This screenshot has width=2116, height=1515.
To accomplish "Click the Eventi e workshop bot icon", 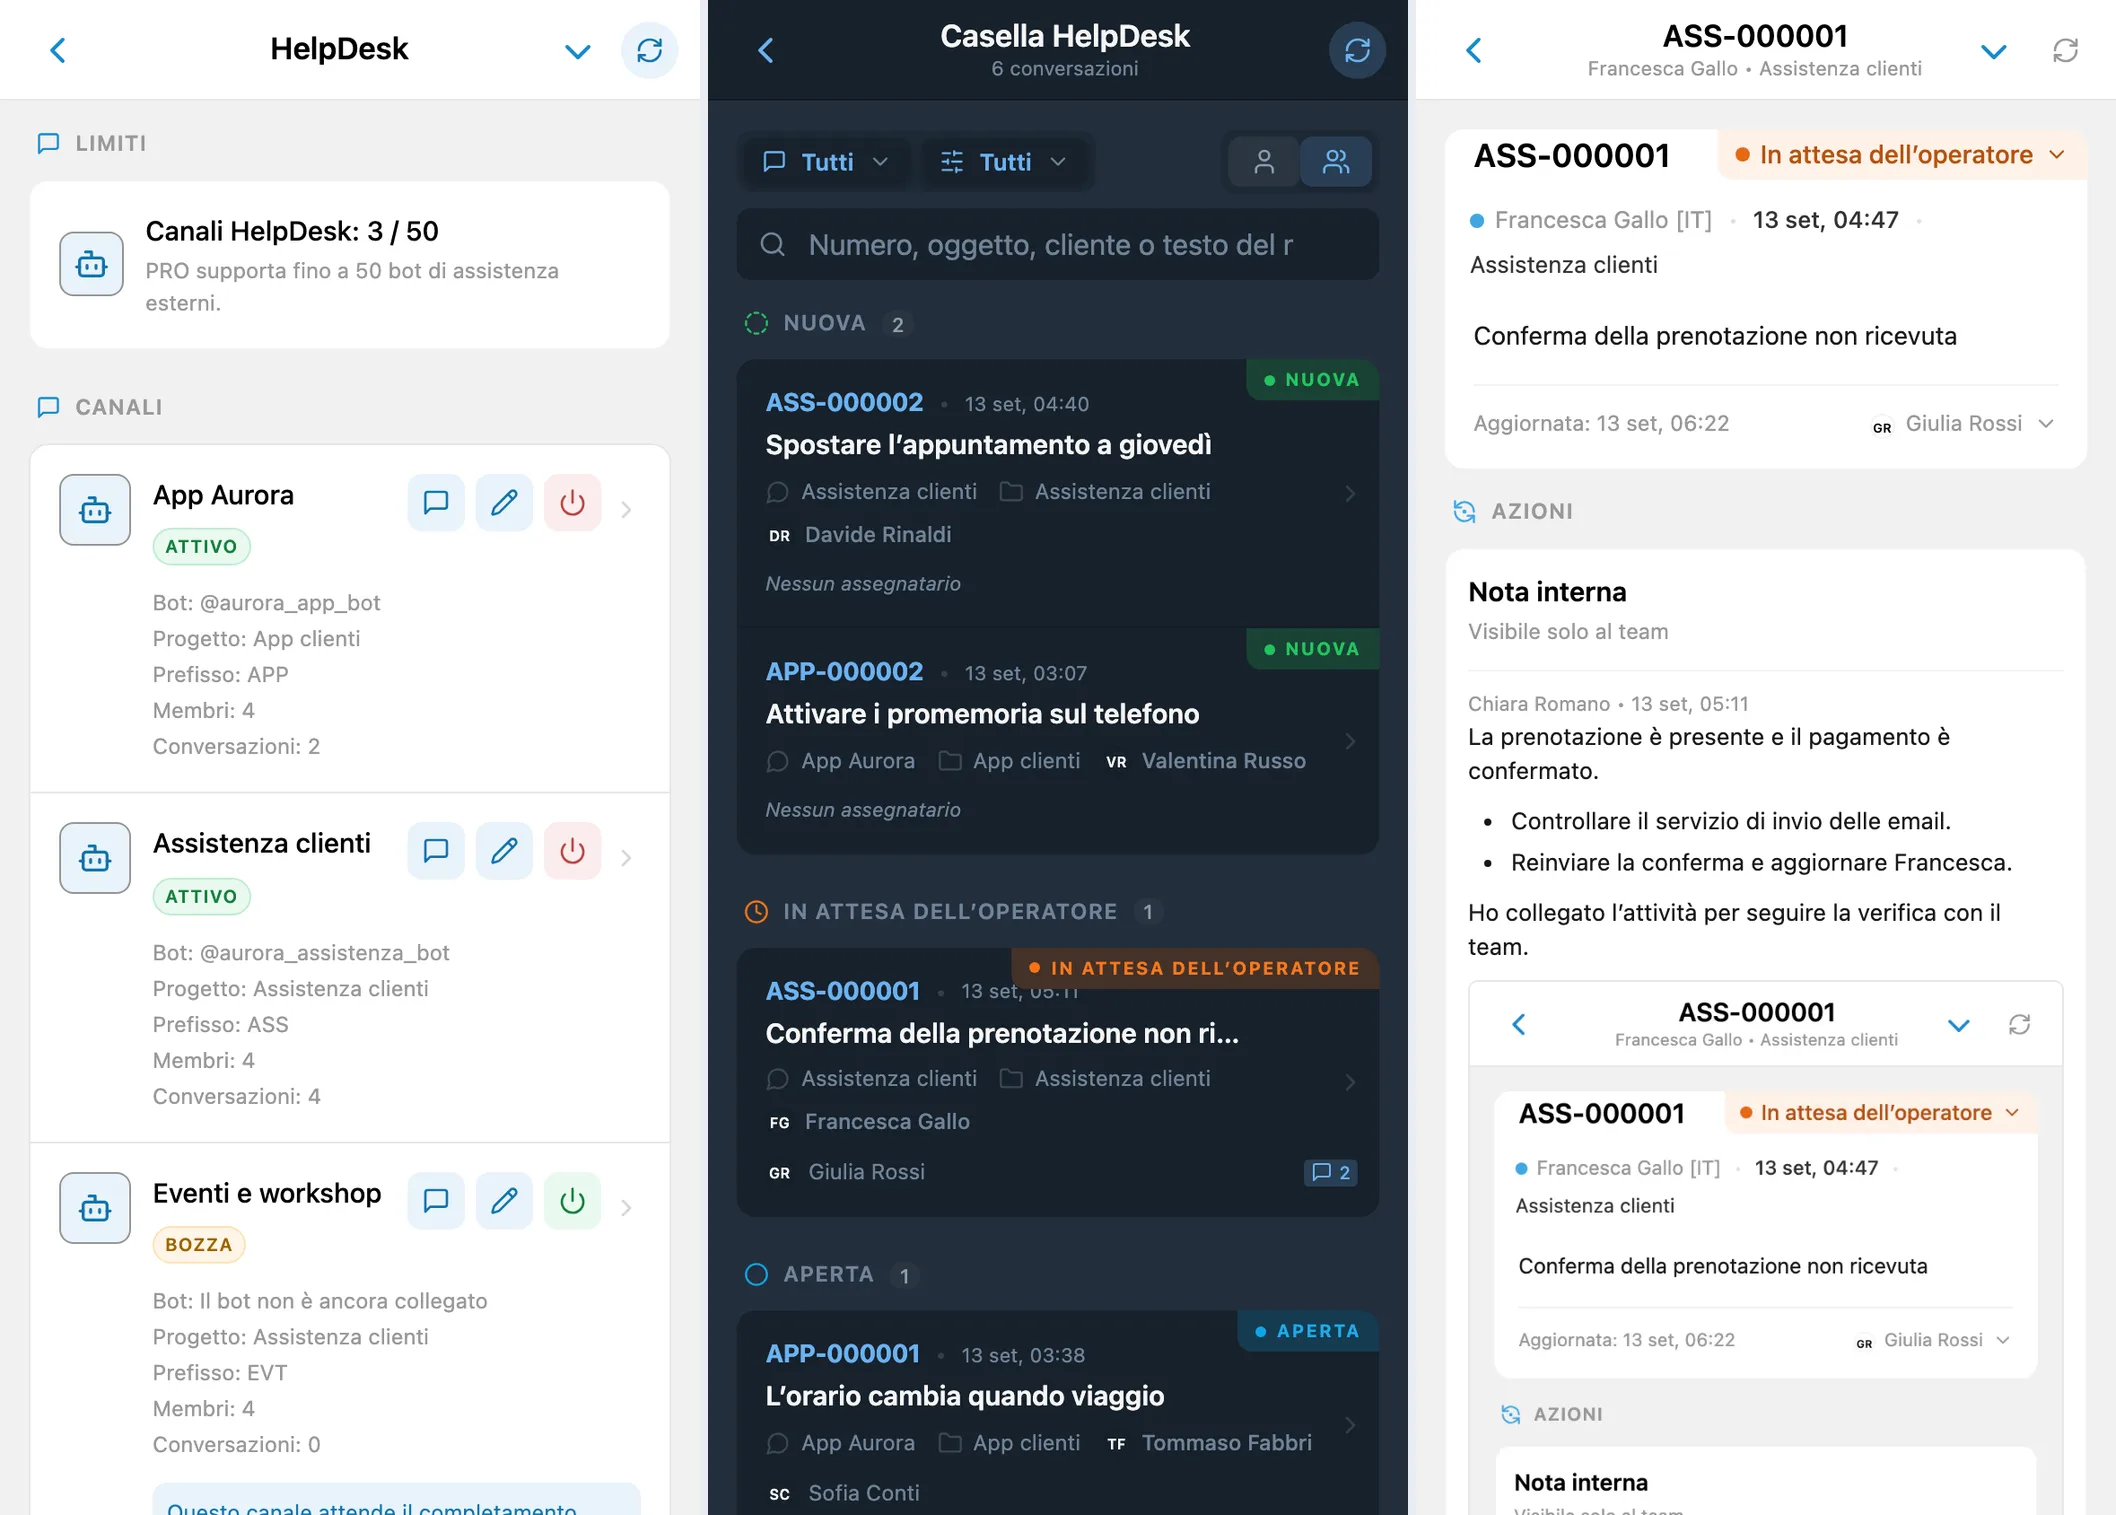I will pyautogui.click(x=95, y=1208).
